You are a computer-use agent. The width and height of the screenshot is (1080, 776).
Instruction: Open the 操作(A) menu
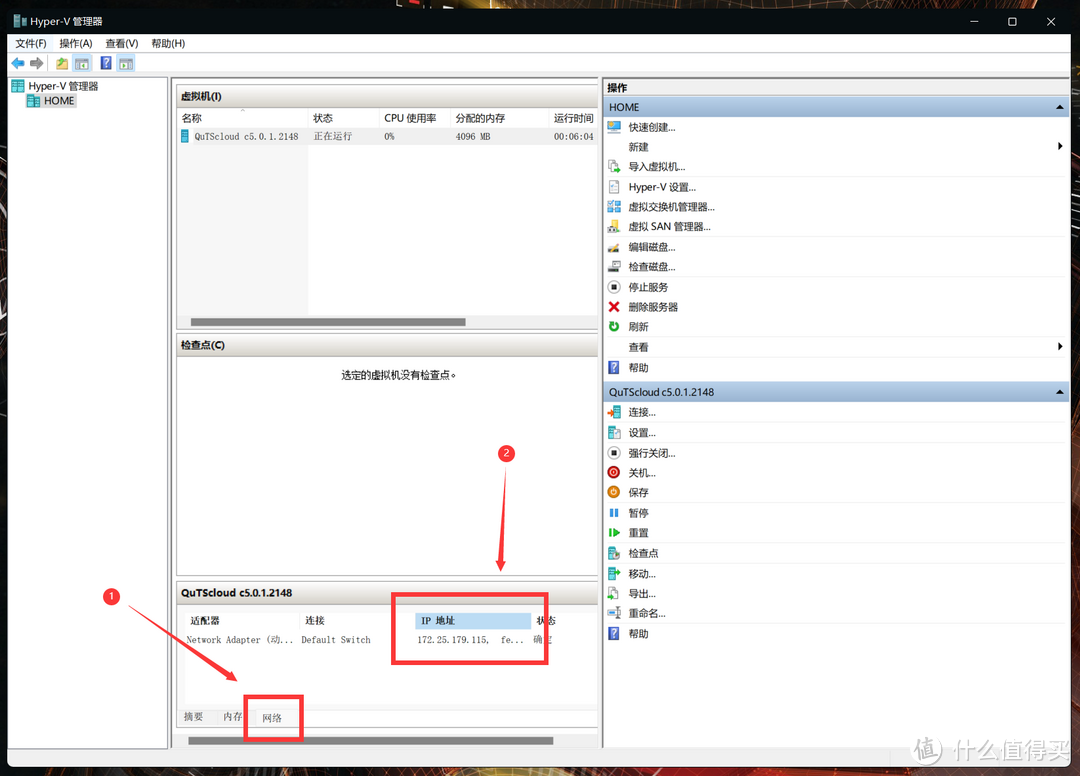pos(76,43)
